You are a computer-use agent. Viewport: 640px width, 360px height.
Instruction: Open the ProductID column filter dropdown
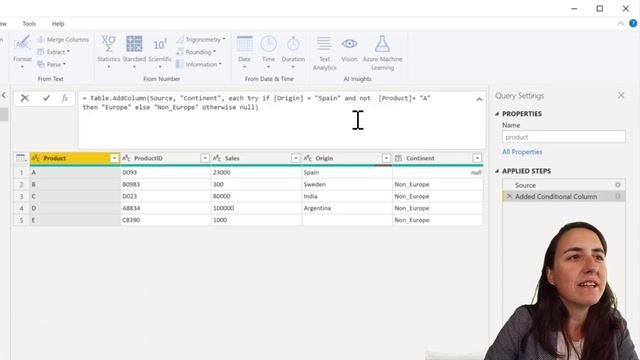click(205, 158)
